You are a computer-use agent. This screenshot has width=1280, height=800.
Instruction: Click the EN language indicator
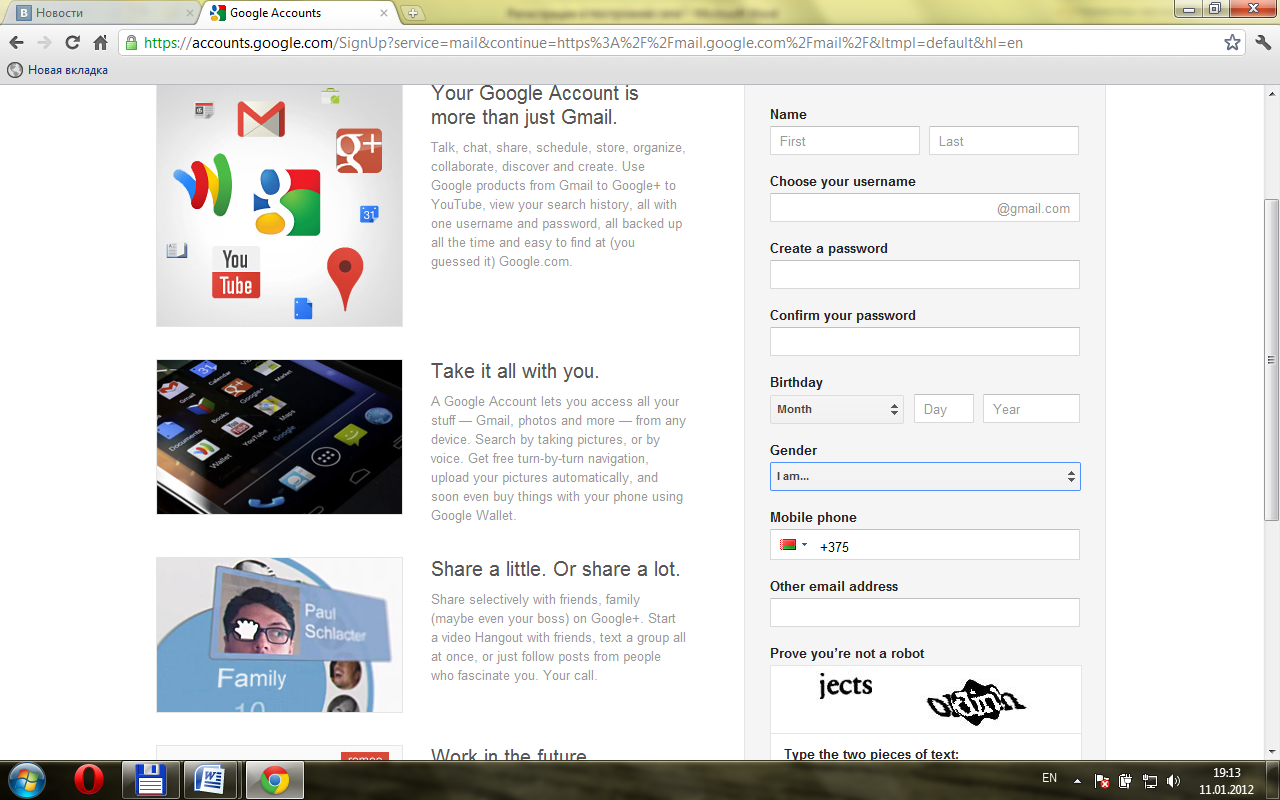pos(1049,778)
